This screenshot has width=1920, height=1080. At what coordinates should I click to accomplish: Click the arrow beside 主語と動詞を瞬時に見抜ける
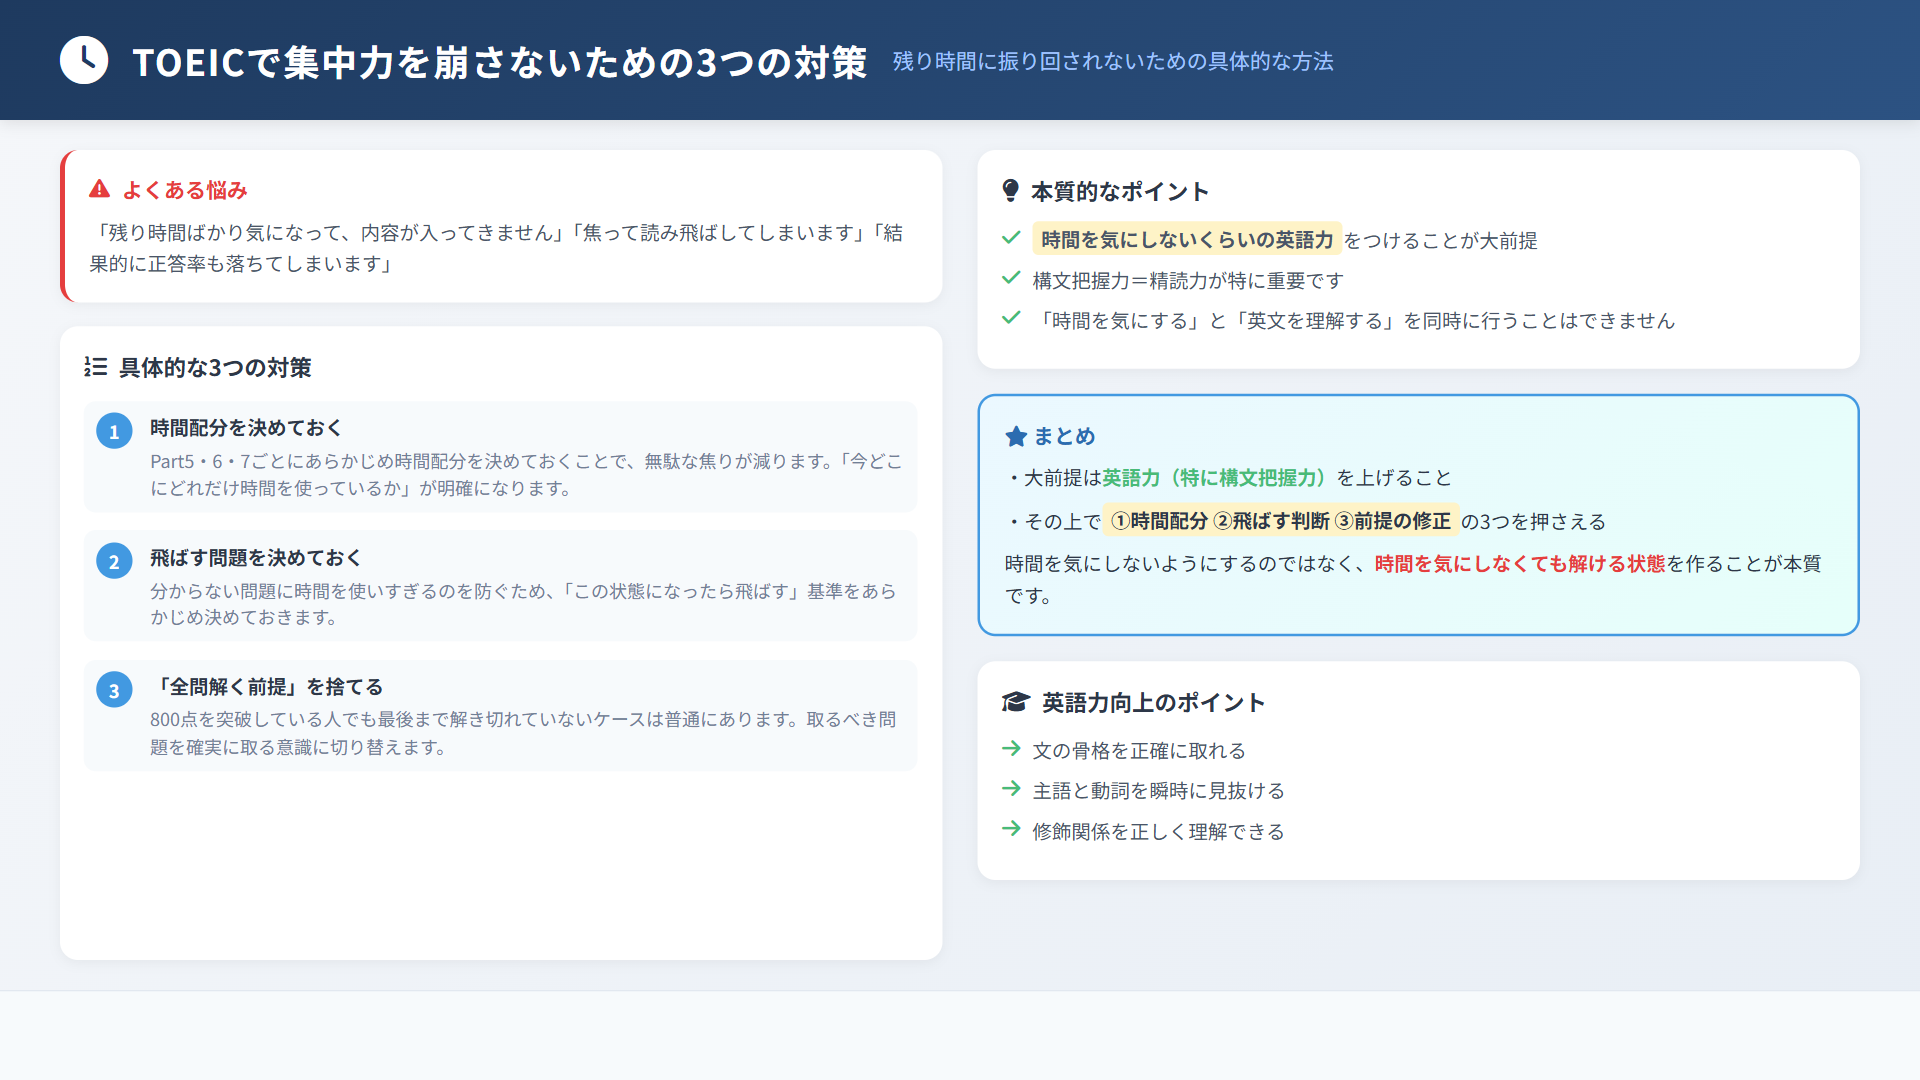click(x=1011, y=789)
